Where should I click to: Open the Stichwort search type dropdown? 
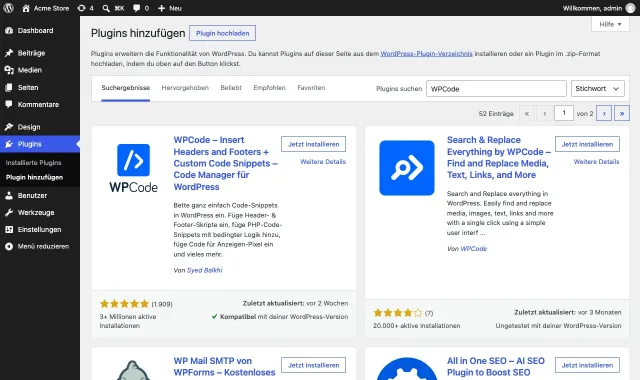(x=598, y=89)
